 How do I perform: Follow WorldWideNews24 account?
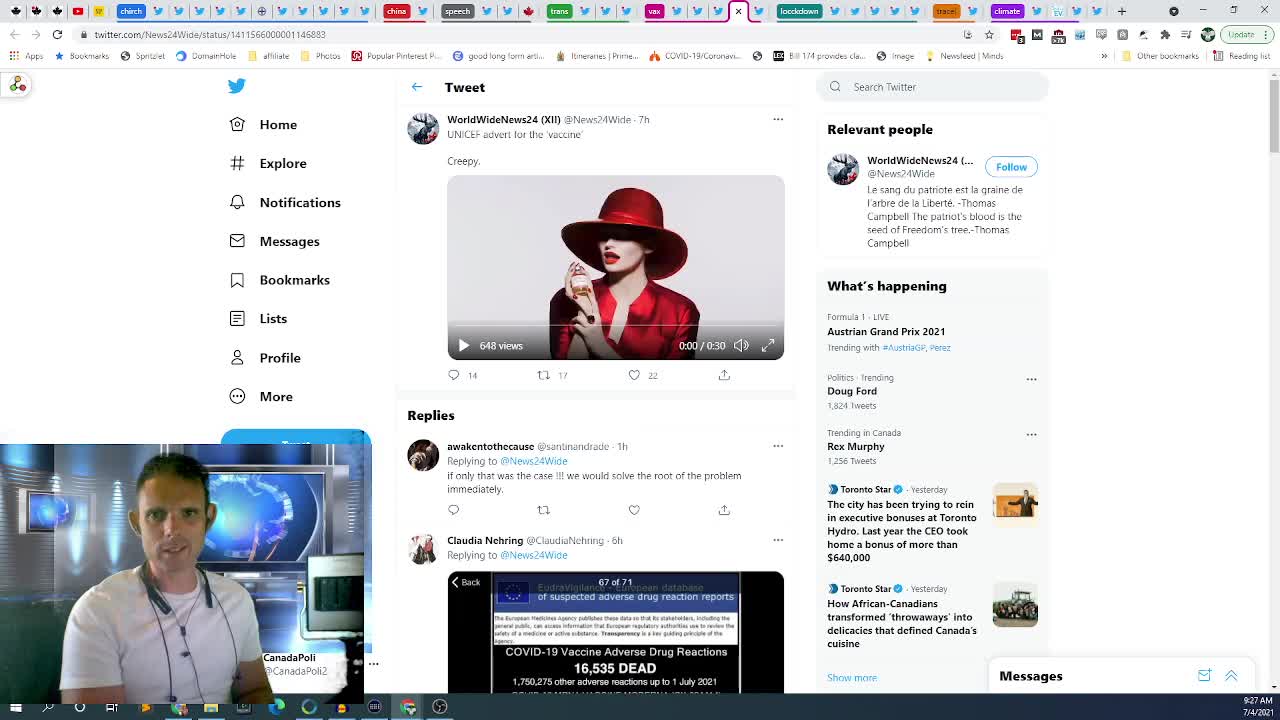tap(1011, 167)
